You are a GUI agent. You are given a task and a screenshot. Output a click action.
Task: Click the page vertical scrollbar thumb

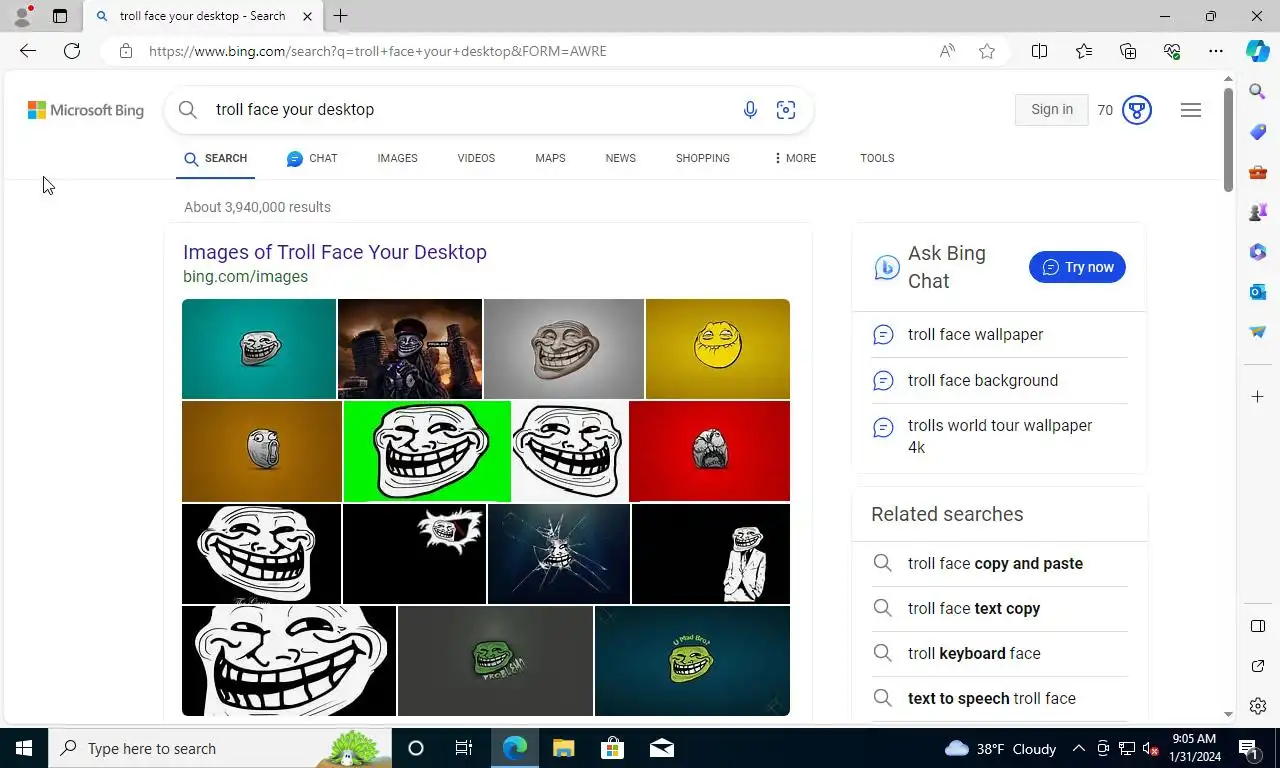1228,140
